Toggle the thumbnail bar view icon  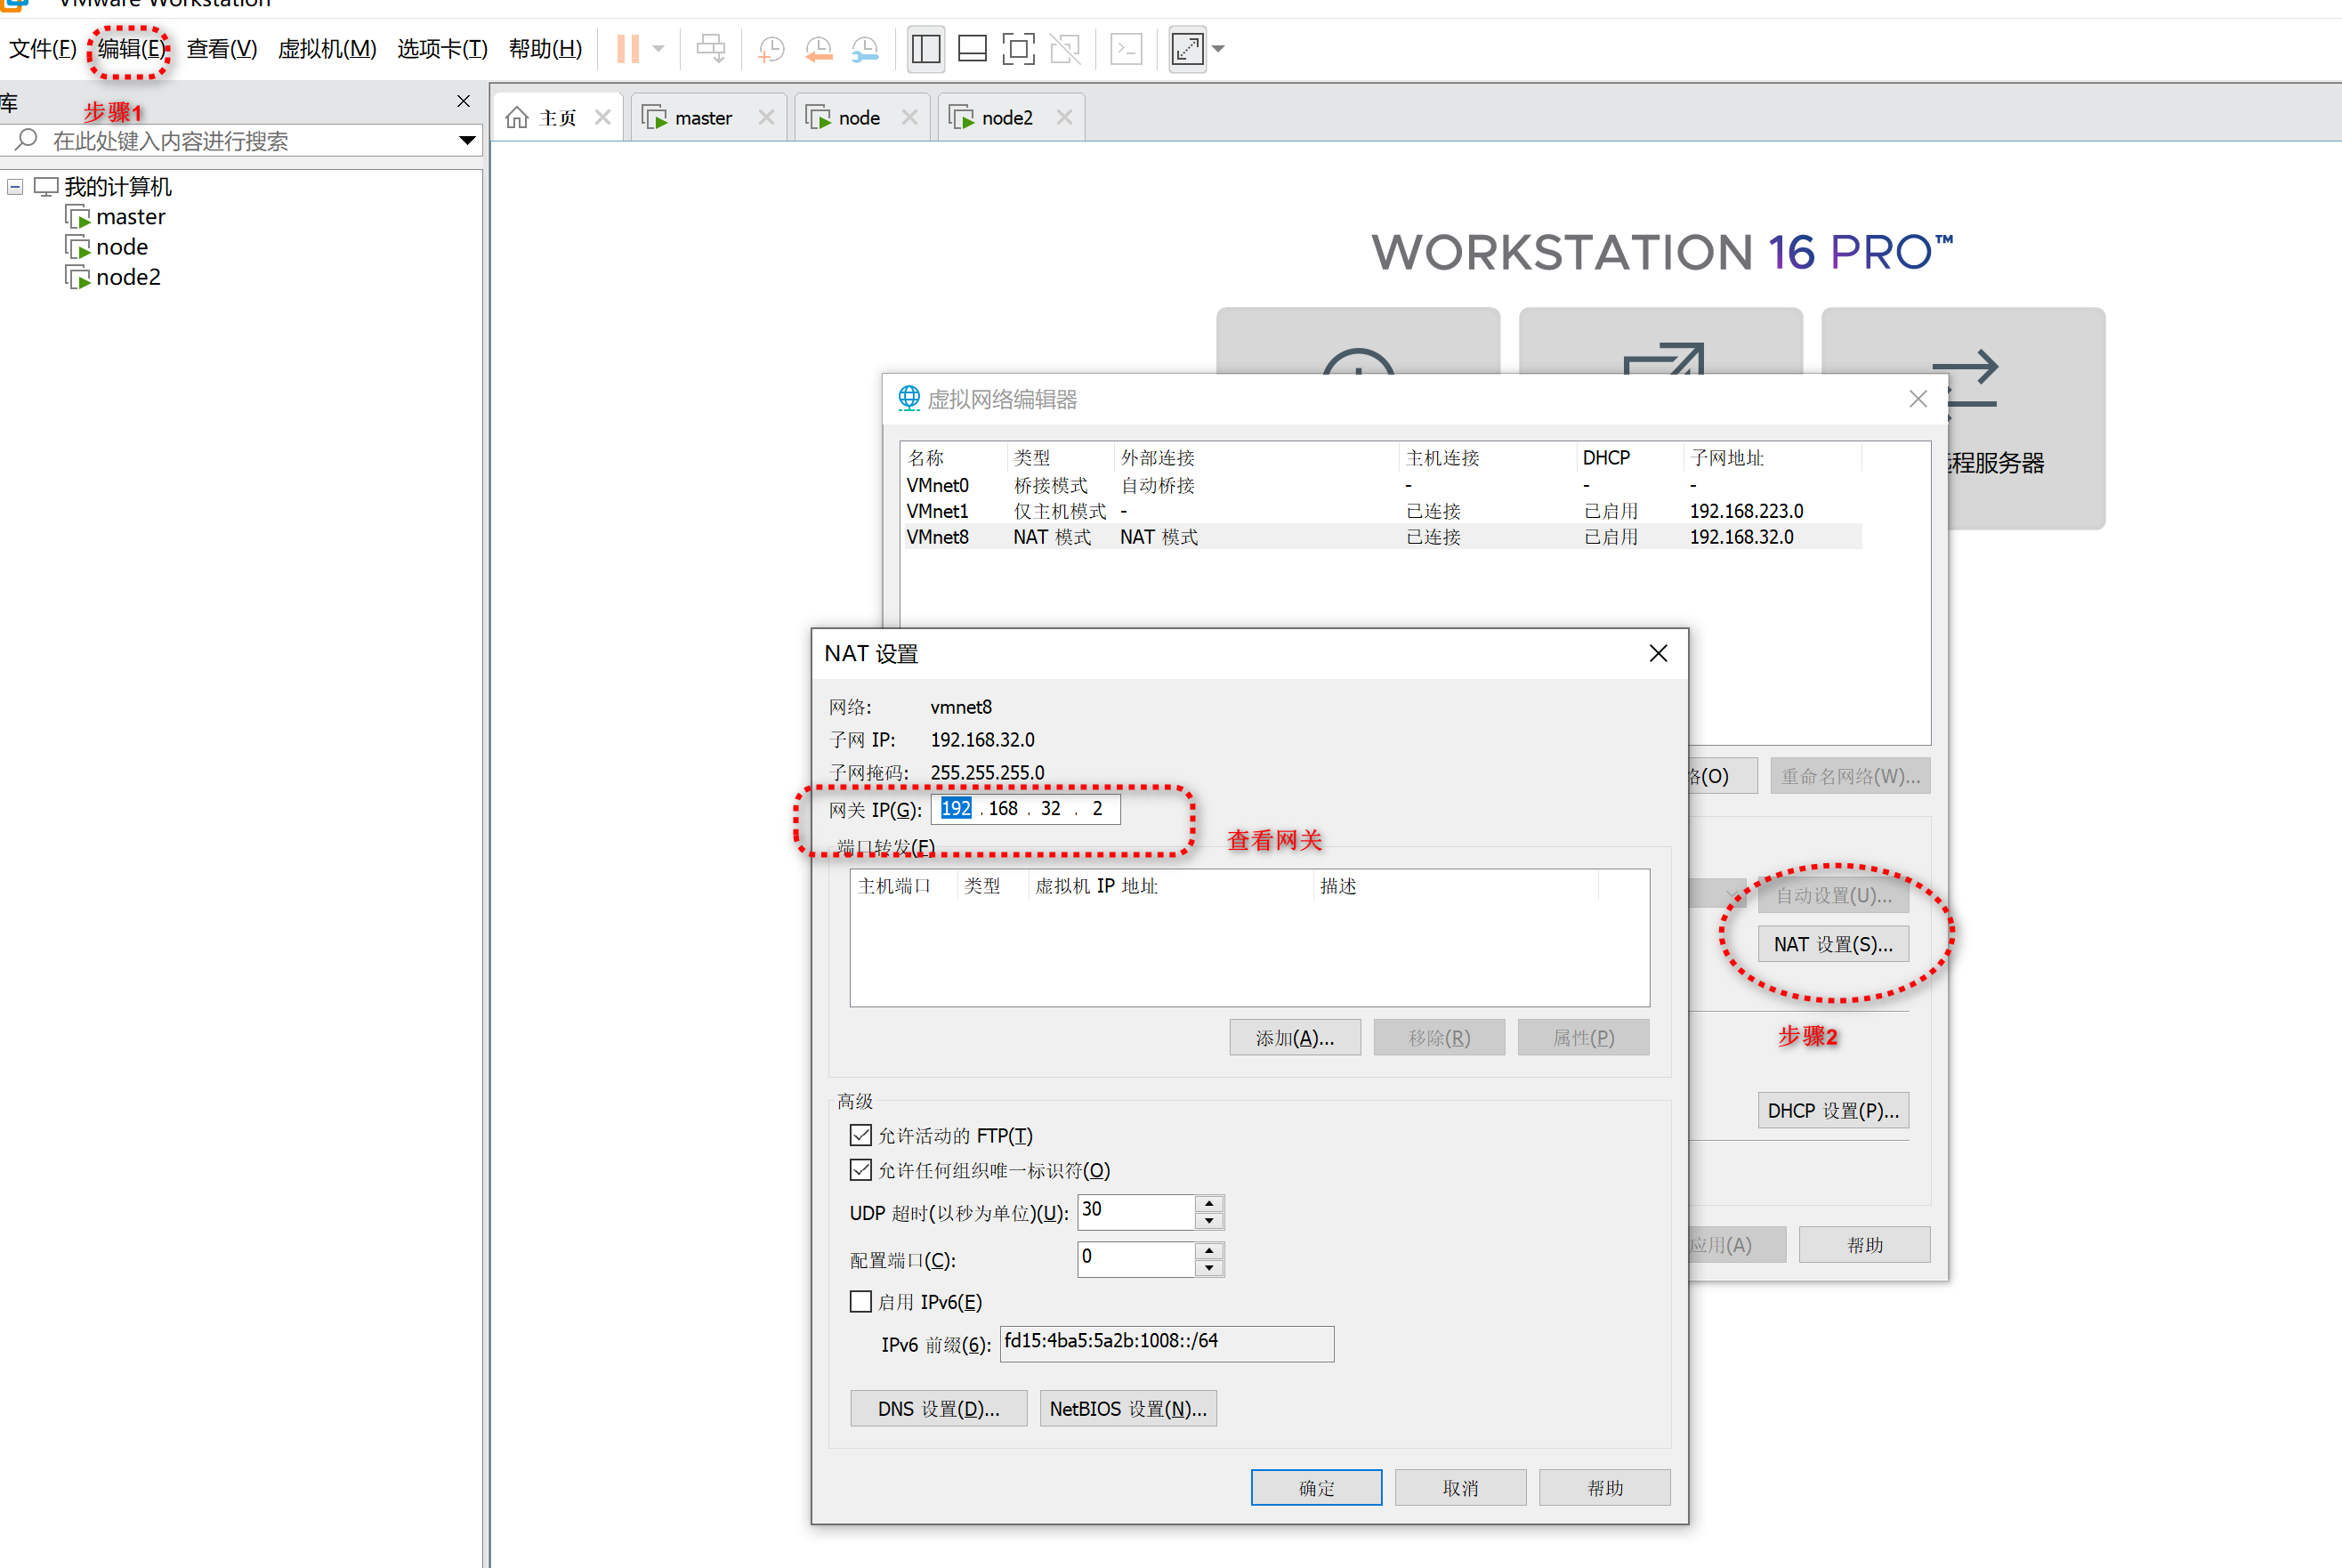972,48
